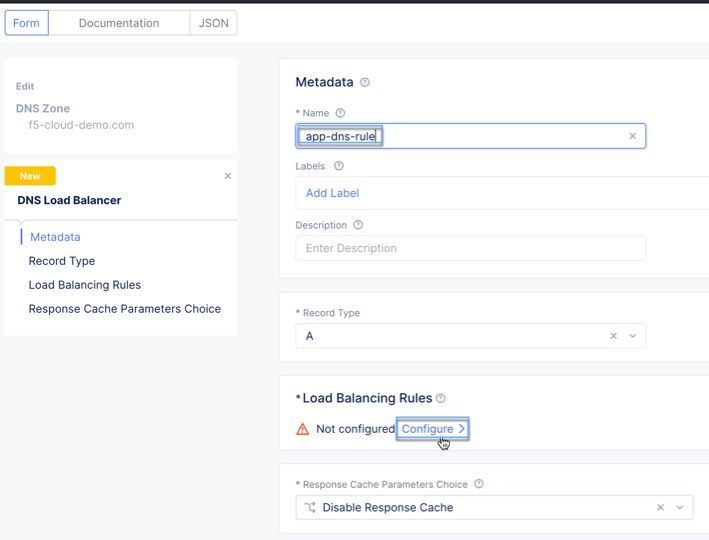
Task: Switch to the Documentation tab
Action: 119,23
